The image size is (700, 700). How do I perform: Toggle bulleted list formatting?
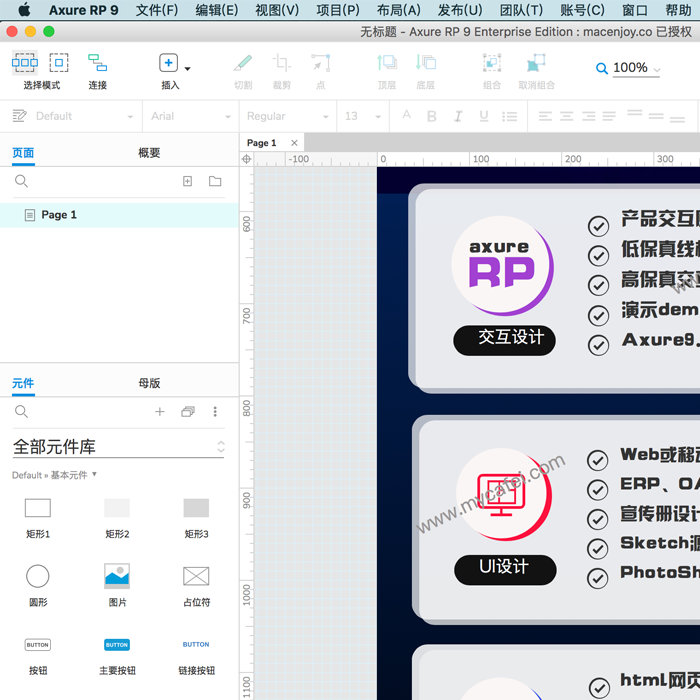click(509, 117)
